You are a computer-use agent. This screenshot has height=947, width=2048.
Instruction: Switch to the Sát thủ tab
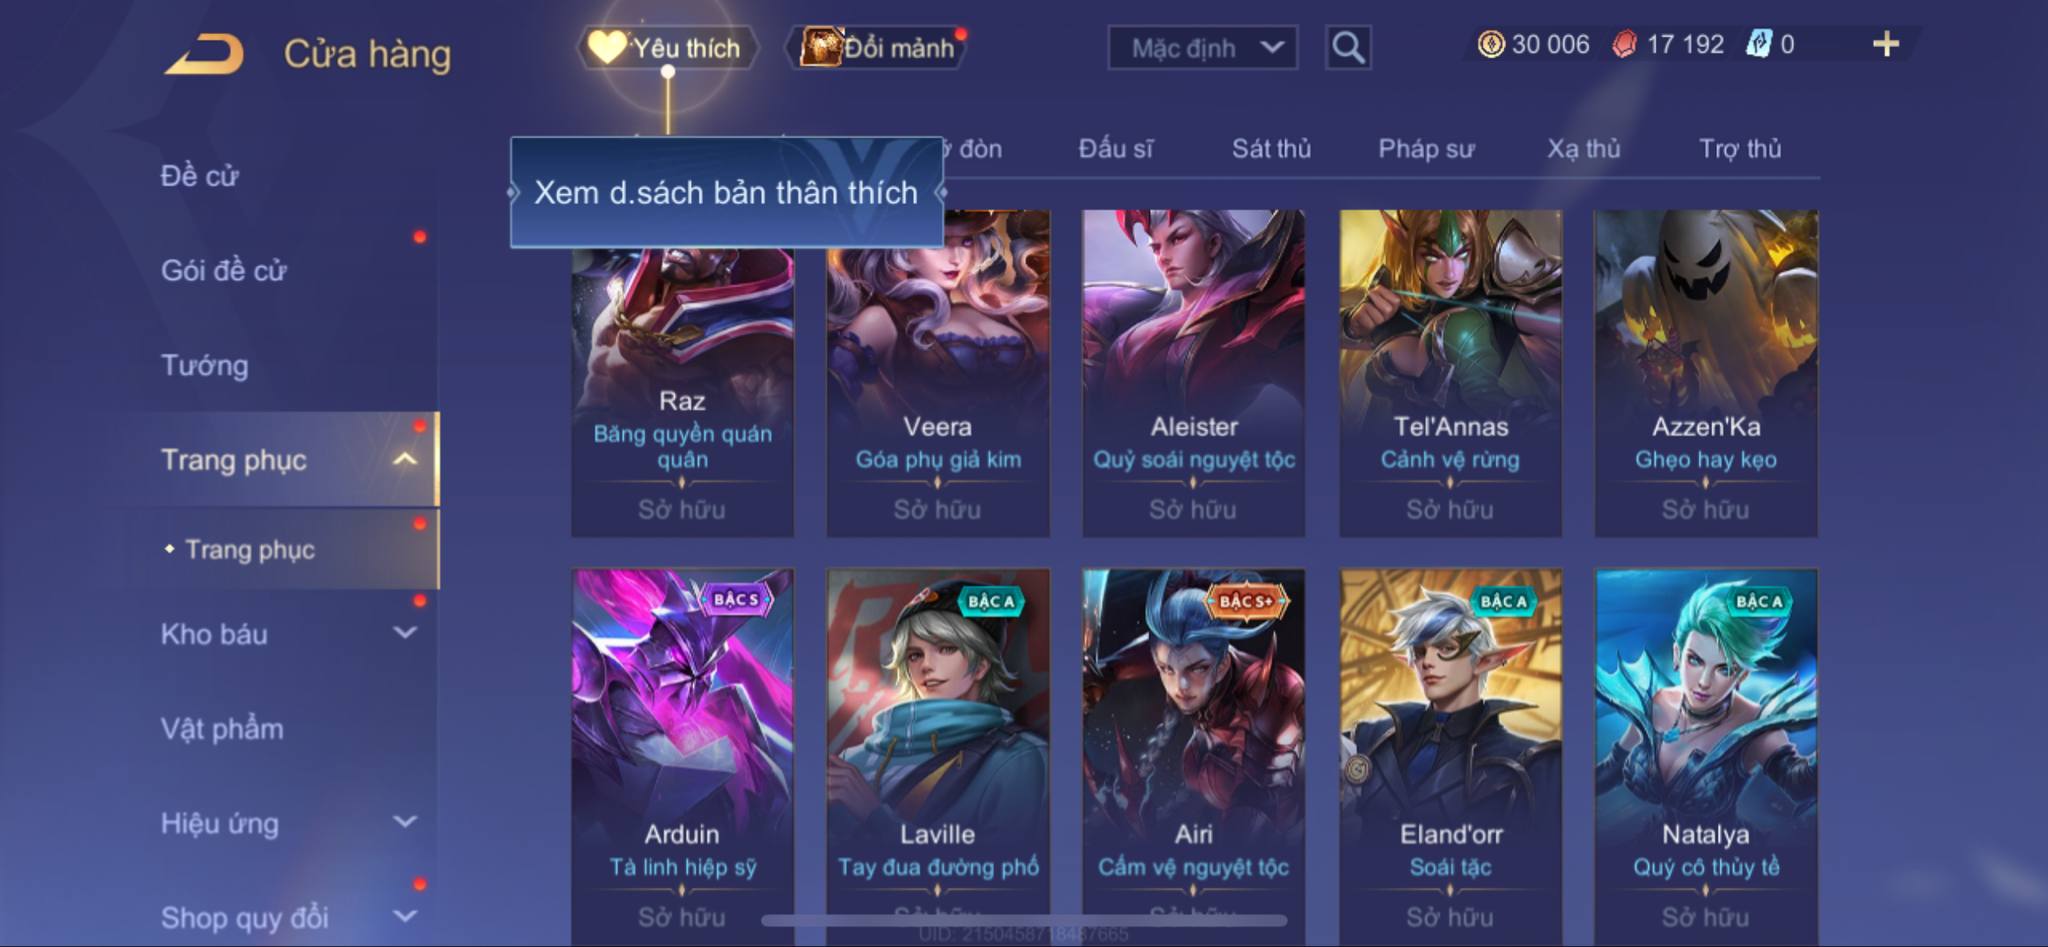(x=1271, y=149)
